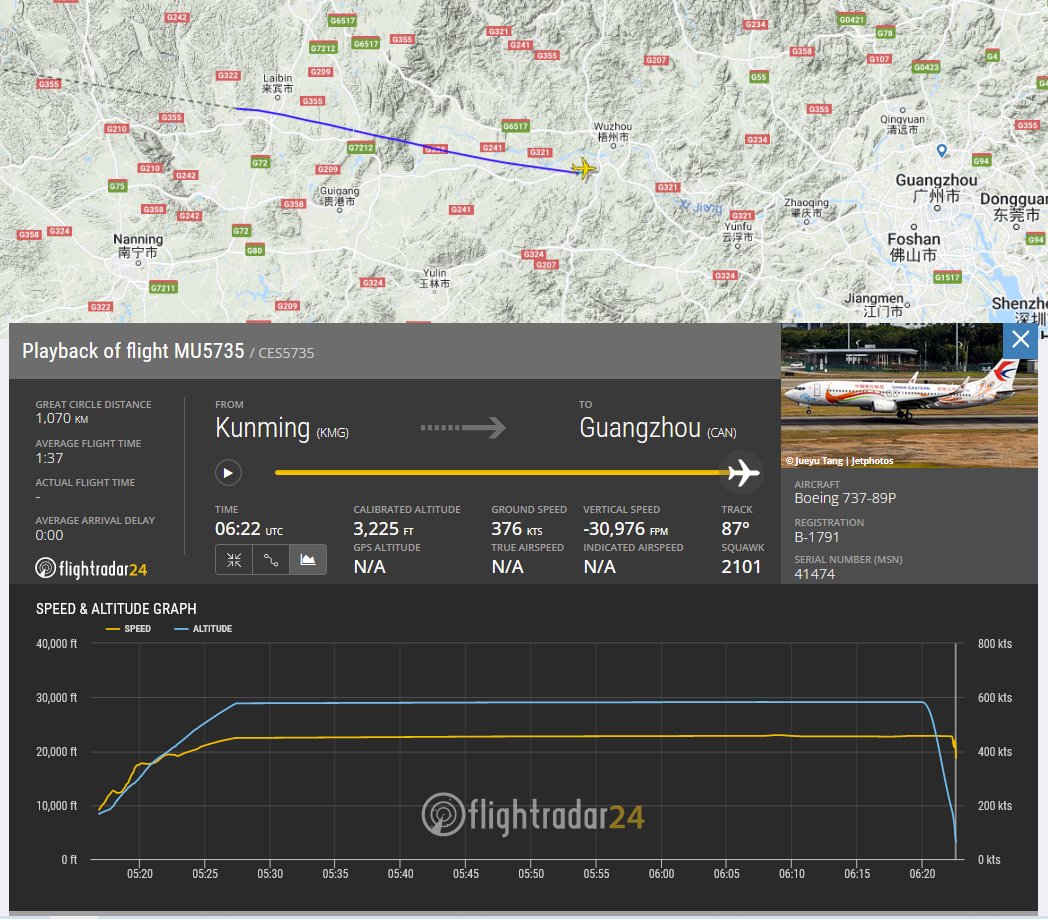The width and height of the screenshot is (1048, 919).
Task: Click the center-on-aircraft icon button
Action: coord(233,560)
